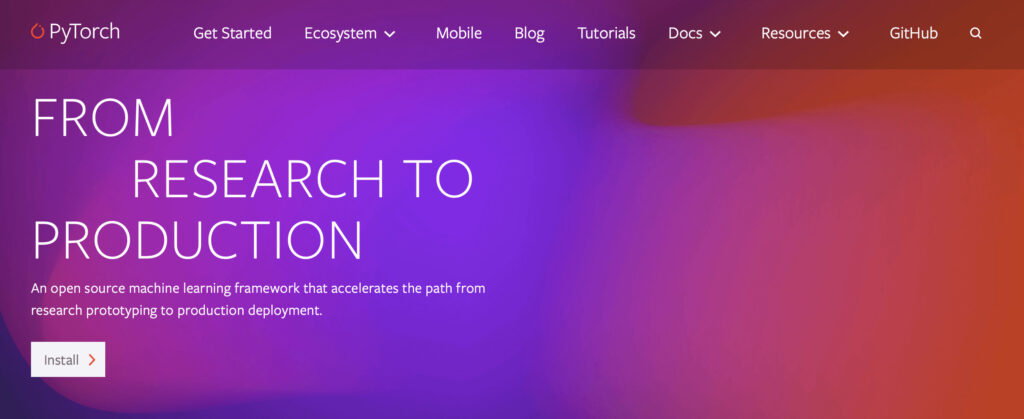Image resolution: width=1024 pixels, height=419 pixels.
Task: Navigate to Tutorials
Action: point(607,33)
